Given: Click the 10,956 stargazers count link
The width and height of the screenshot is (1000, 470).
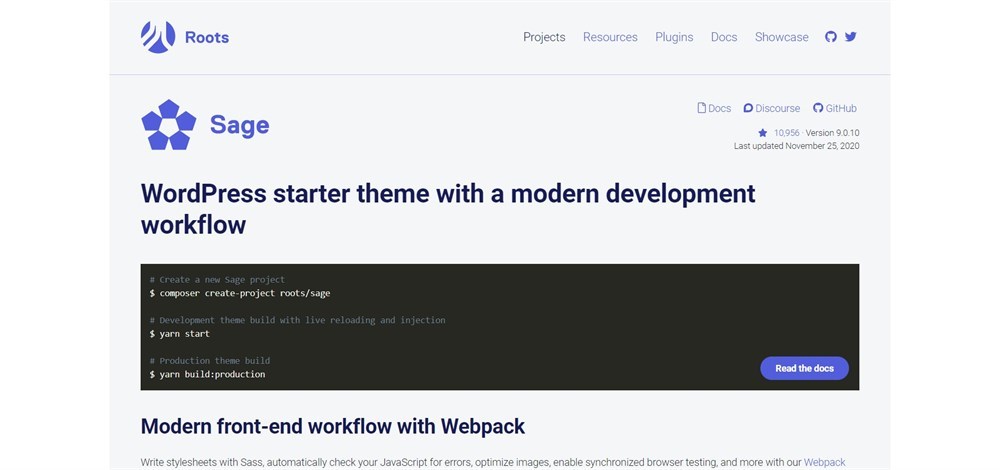Looking at the screenshot, I should point(786,133).
